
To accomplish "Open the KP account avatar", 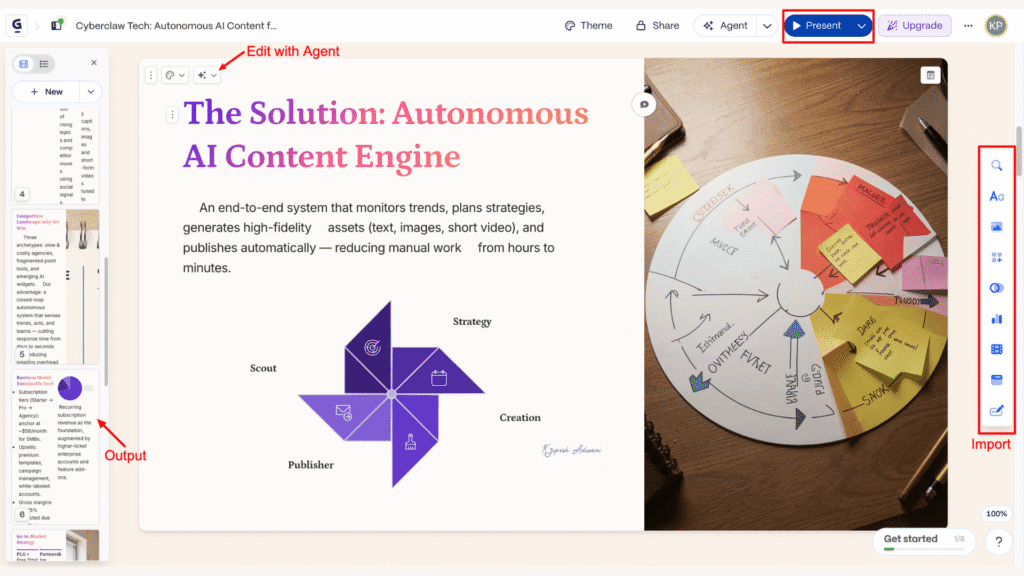I will [996, 25].
